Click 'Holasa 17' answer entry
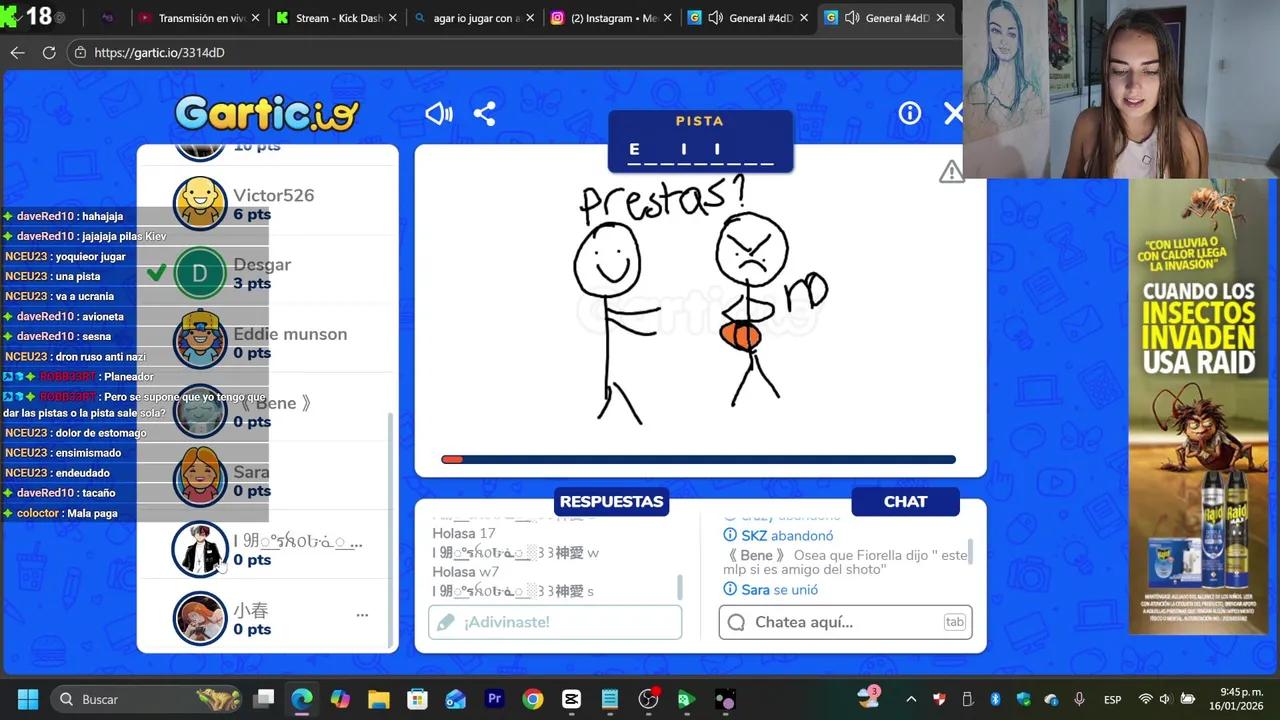The image size is (1280, 720). 464,533
